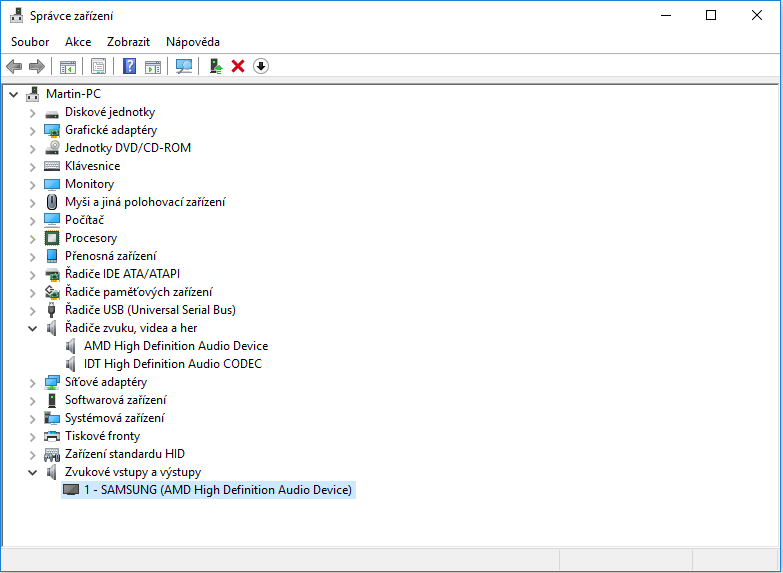Expand the Diskové jednotky category
The image size is (783, 573).
32,113
